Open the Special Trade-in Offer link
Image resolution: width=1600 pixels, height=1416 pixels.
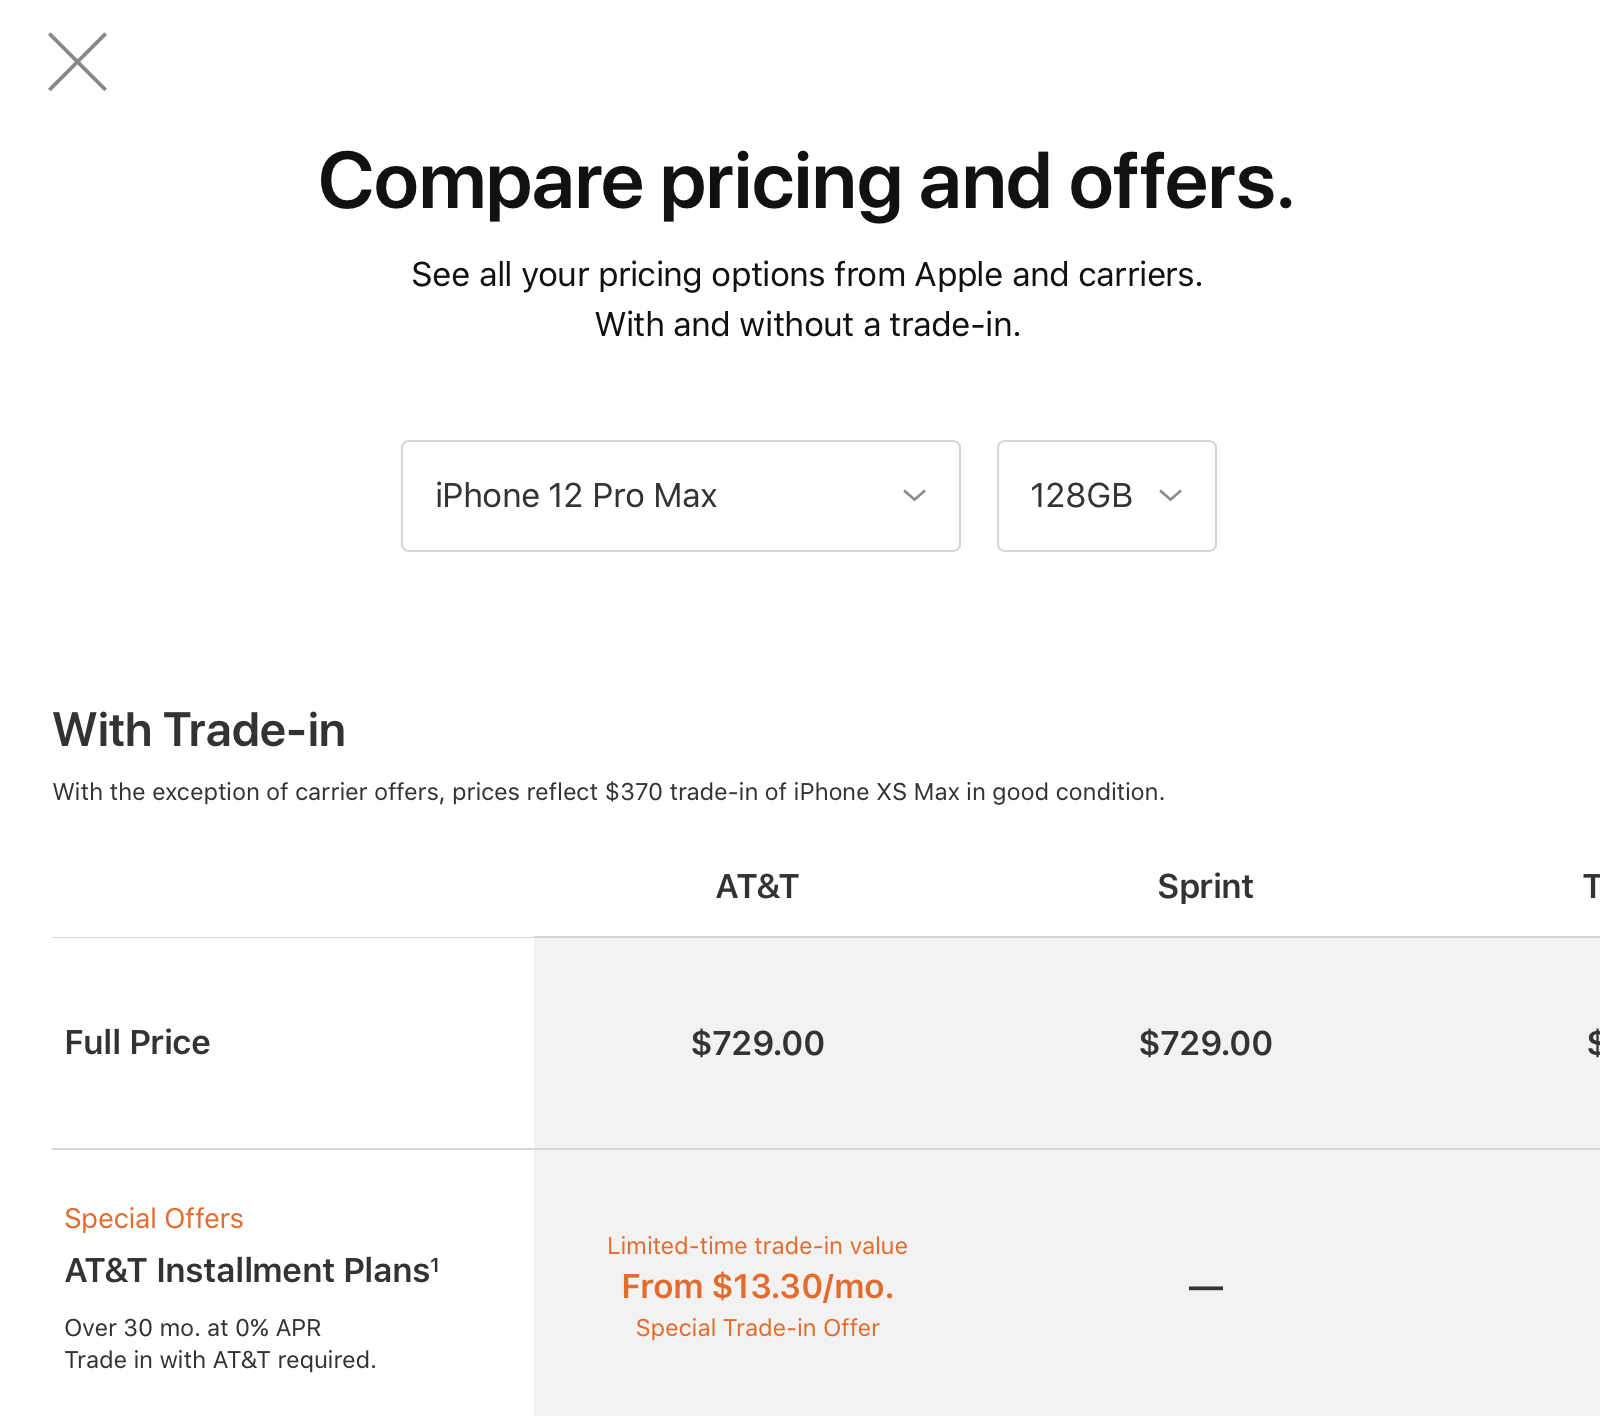coord(757,1328)
